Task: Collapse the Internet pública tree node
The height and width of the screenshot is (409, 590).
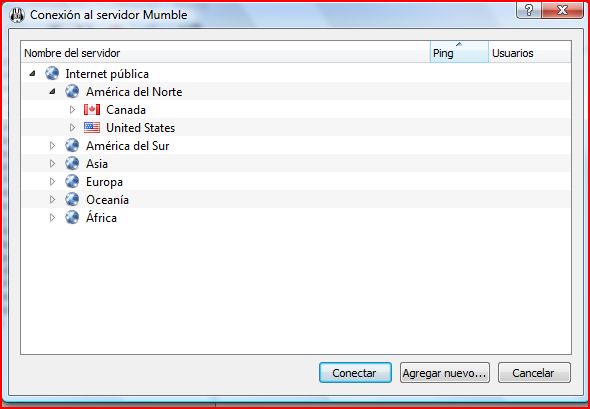Action: tap(32, 74)
